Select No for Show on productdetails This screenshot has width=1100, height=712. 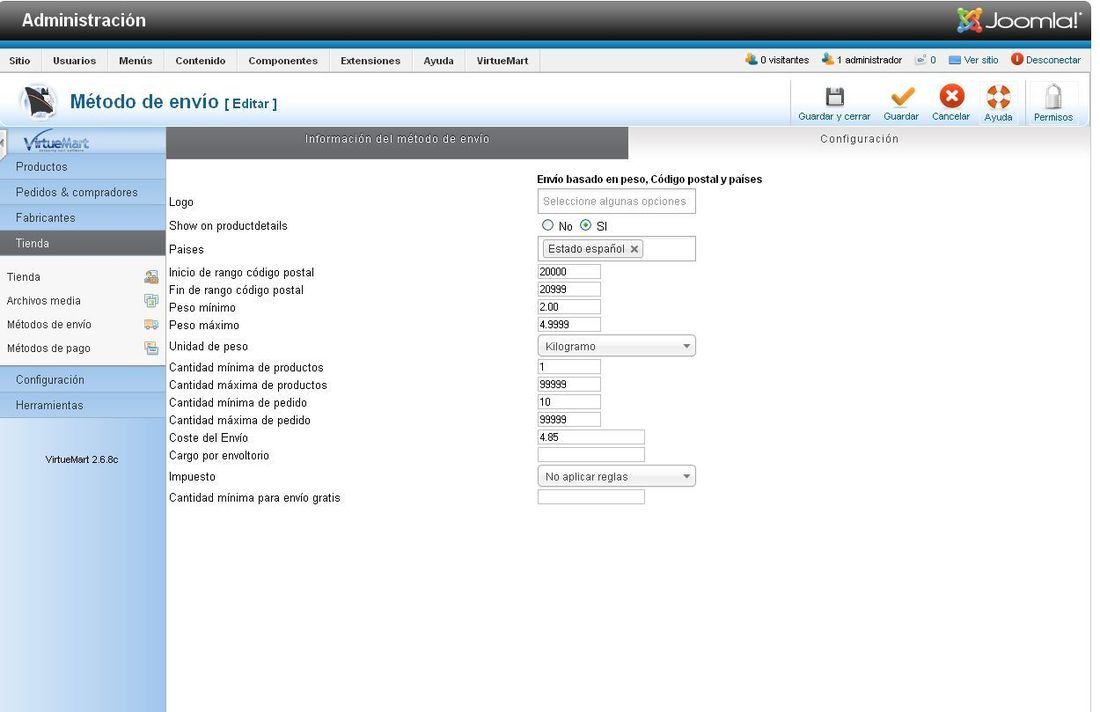pos(548,225)
